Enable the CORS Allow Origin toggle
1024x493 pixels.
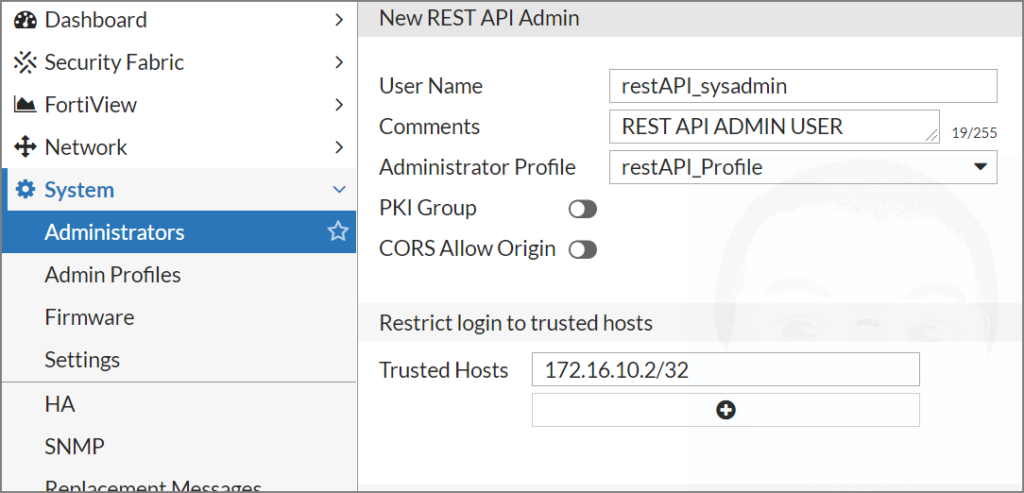click(583, 249)
